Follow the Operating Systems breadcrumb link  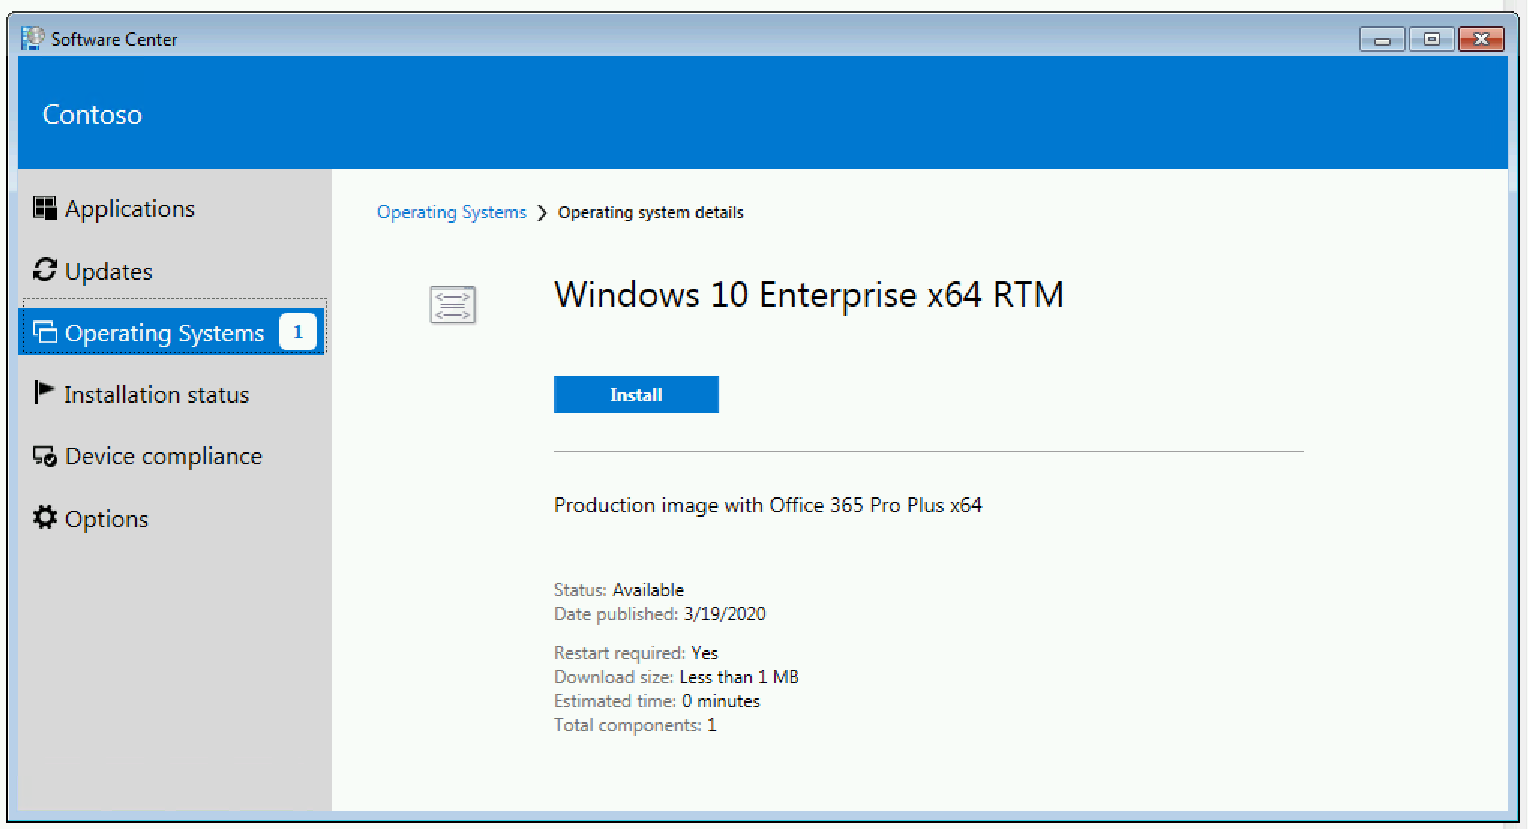451,212
